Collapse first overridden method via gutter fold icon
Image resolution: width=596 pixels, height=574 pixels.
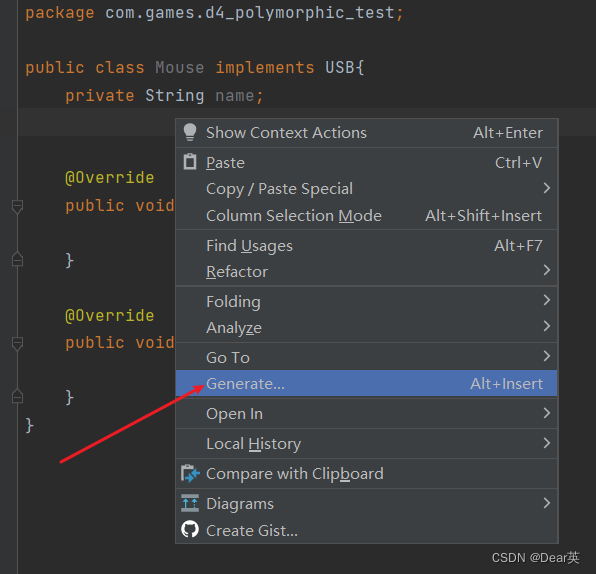(17, 206)
